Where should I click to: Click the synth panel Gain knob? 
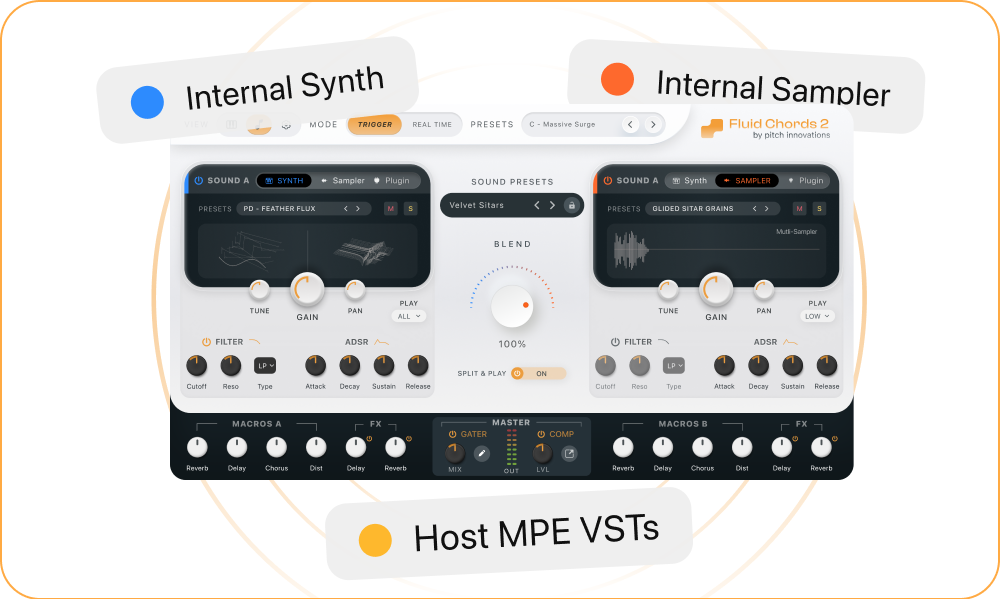[307, 290]
